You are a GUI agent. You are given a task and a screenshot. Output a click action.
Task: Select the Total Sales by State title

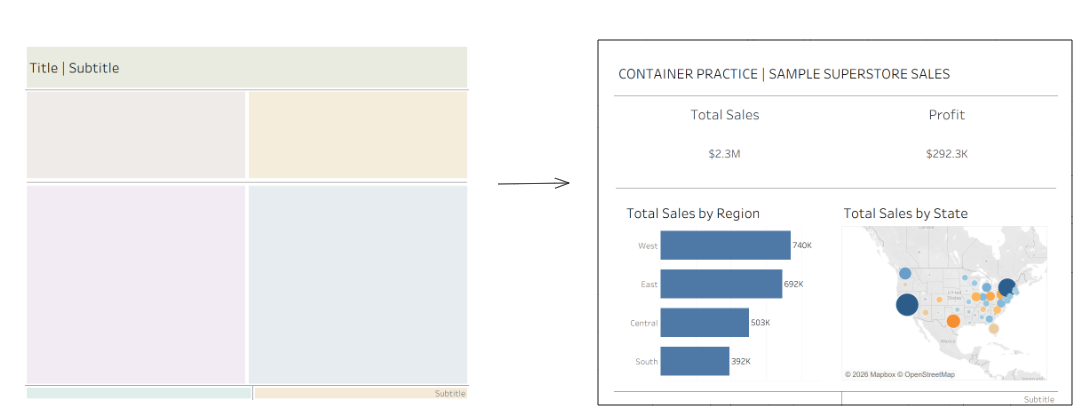click(x=905, y=213)
